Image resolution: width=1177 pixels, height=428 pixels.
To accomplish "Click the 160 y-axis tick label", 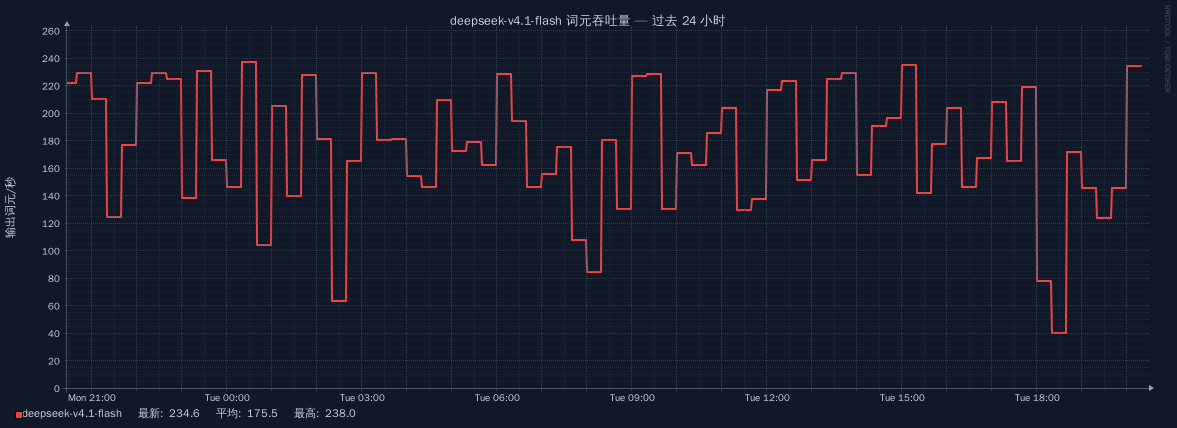I will coord(52,168).
